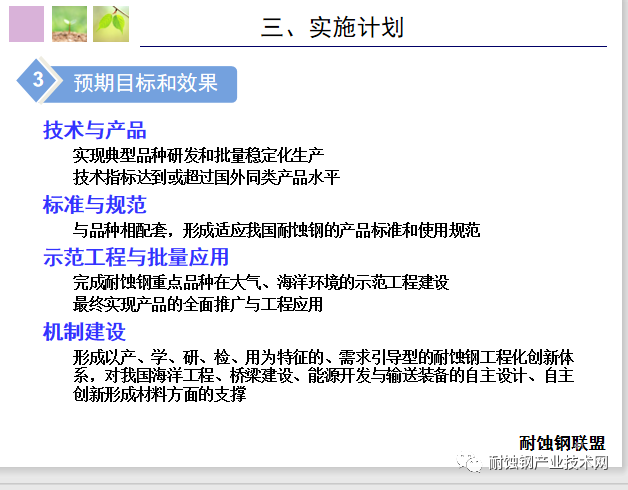Click the line 最终实现产品的全面推广与工程应用
The image size is (628, 490).
tap(198, 304)
